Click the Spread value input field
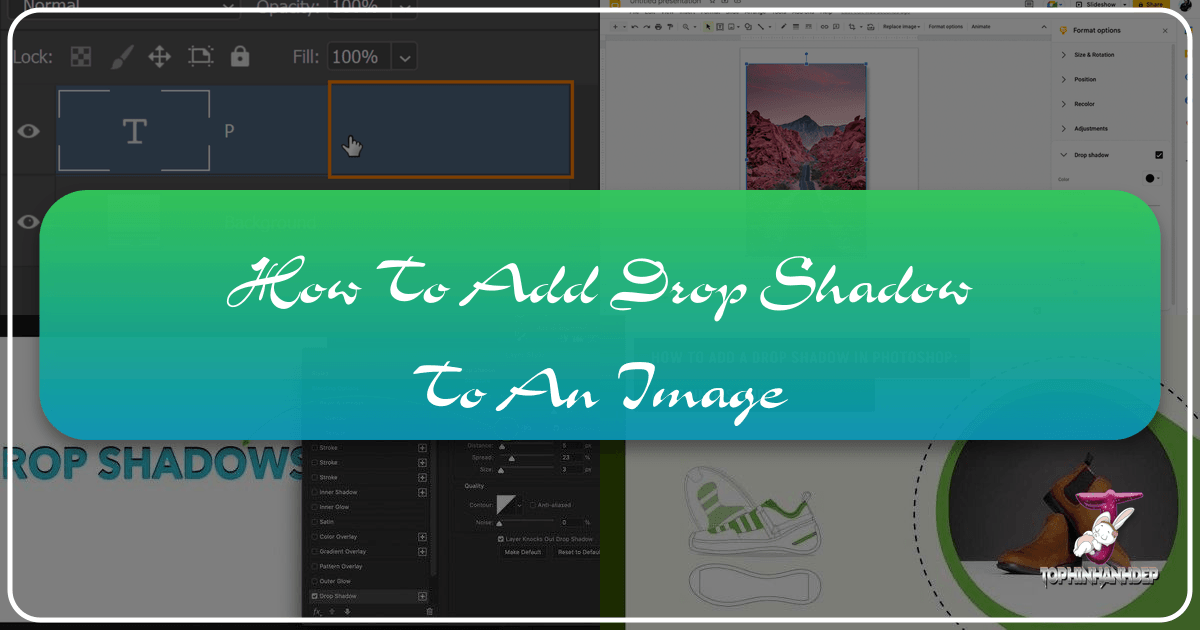Viewport: 1200px width, 630px height. point(569,458)
